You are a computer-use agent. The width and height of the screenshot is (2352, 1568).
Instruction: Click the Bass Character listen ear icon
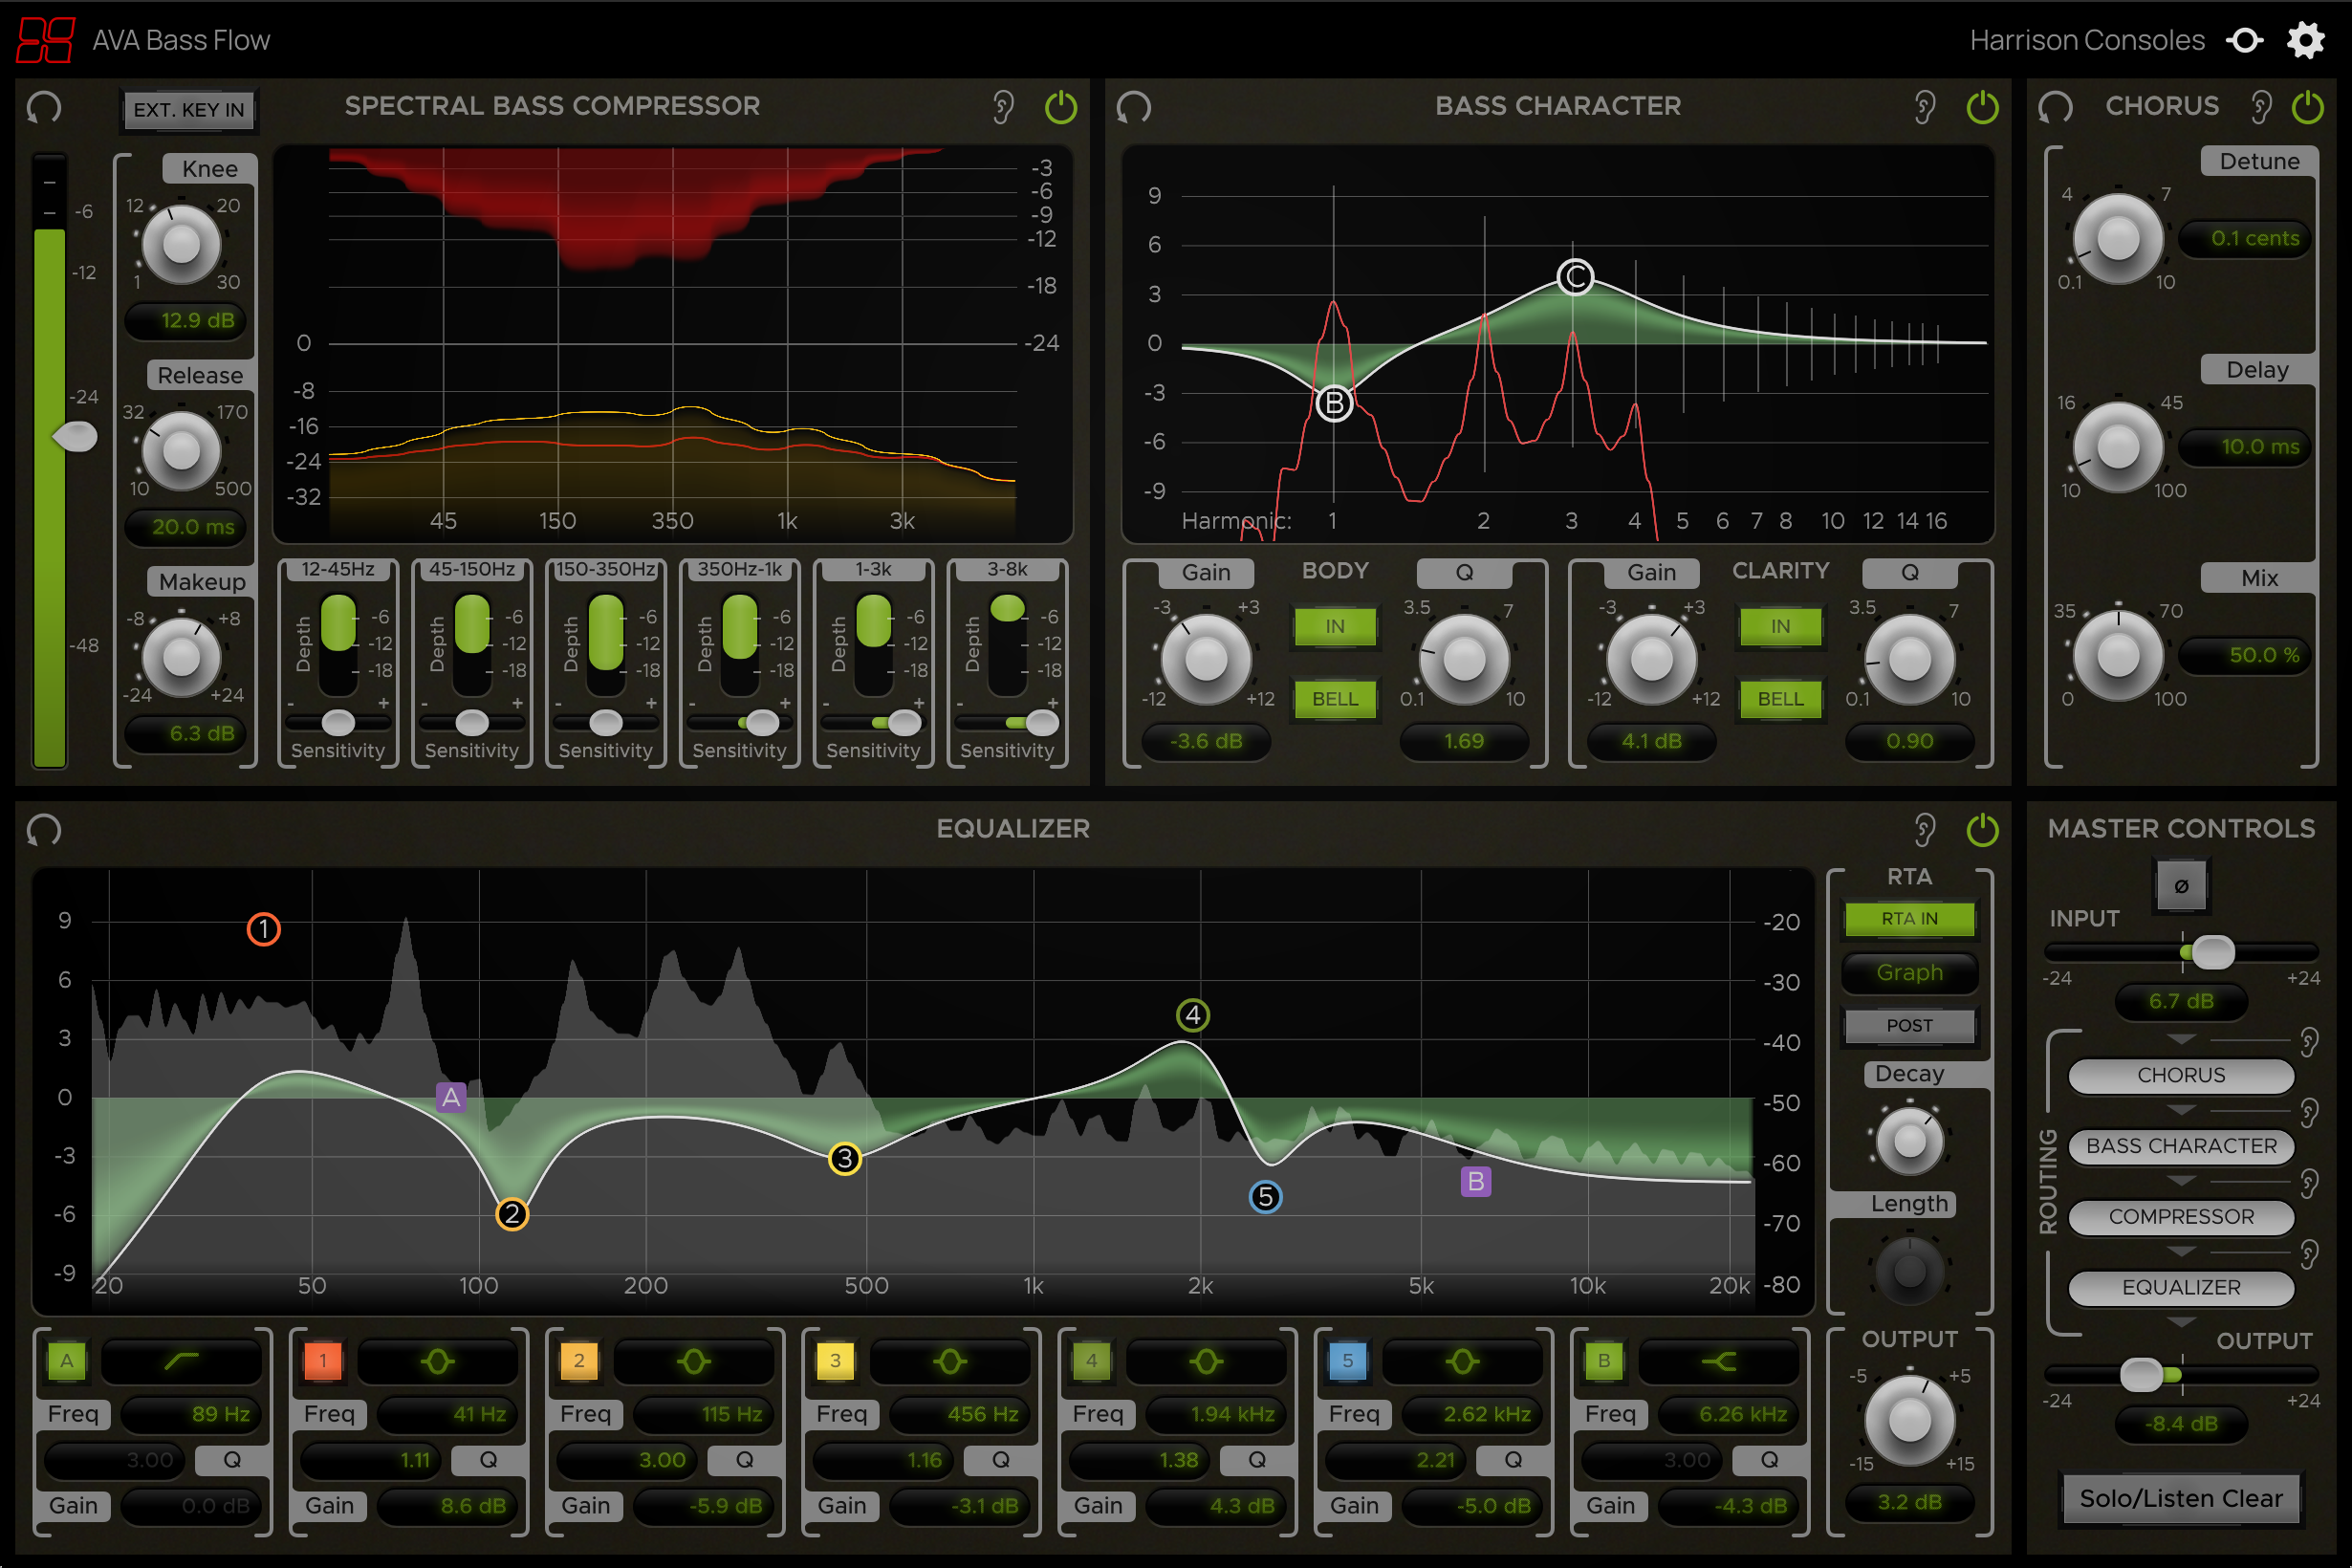pyautogui.click(x=1924, y=107)
